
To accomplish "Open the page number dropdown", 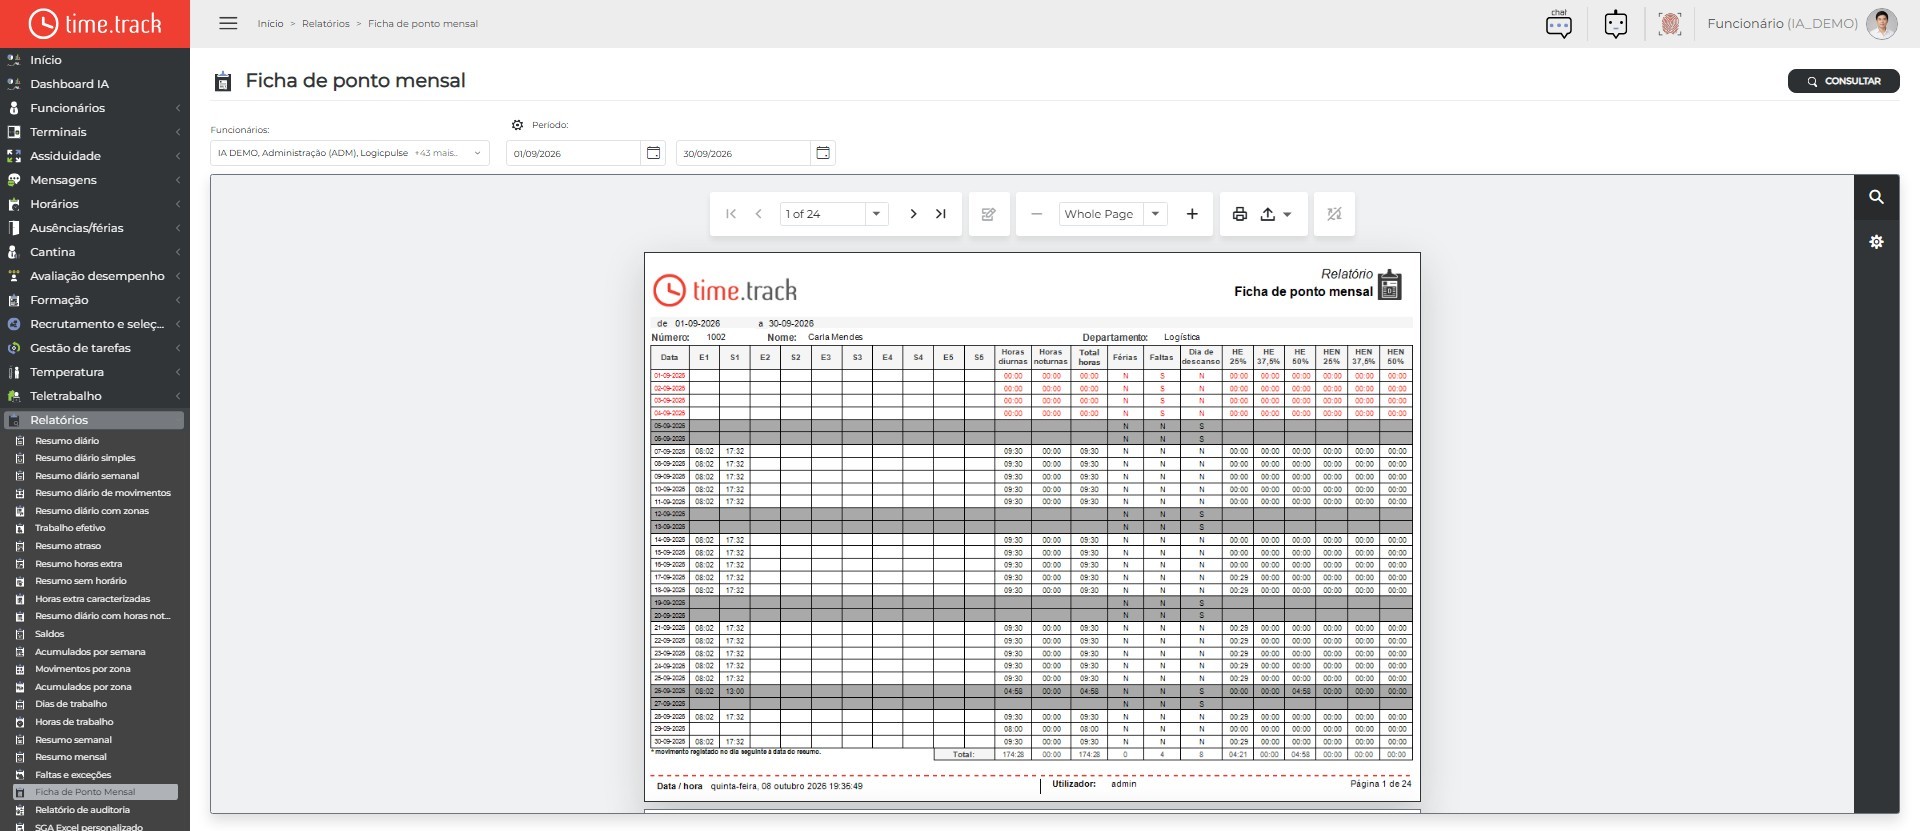I will [x=876, y=214].
